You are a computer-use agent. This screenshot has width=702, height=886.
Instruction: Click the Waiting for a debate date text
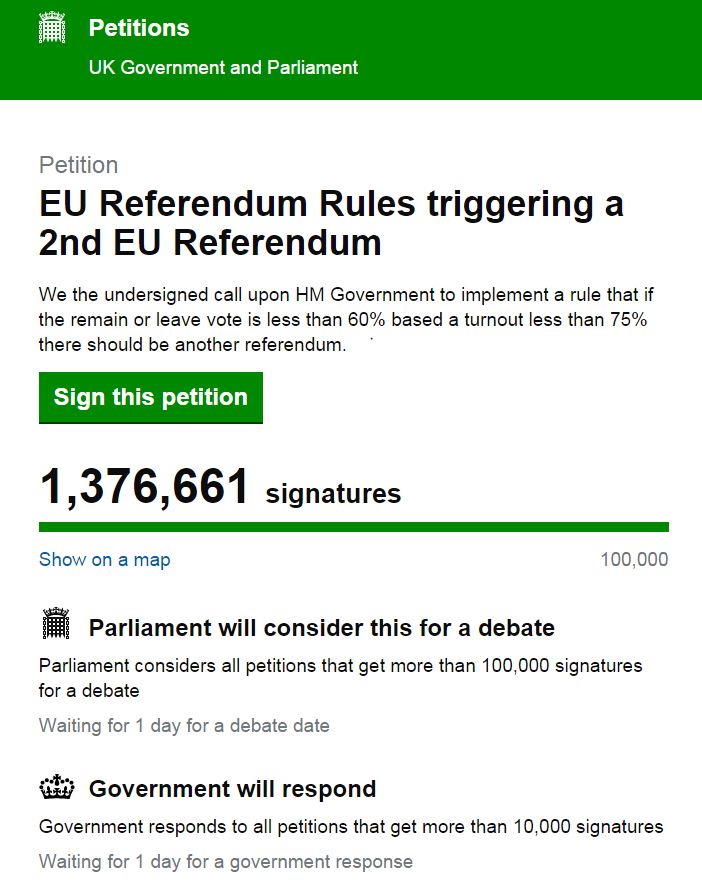(x=184, y=726)
